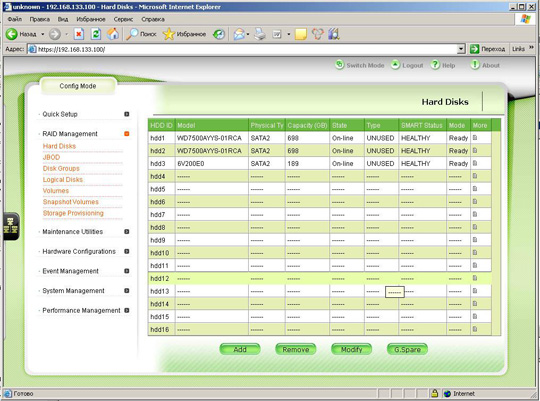Viewport: 540px width, 401px height.
Task: Open More details icon for hdd3
Action: coord(475,163)
